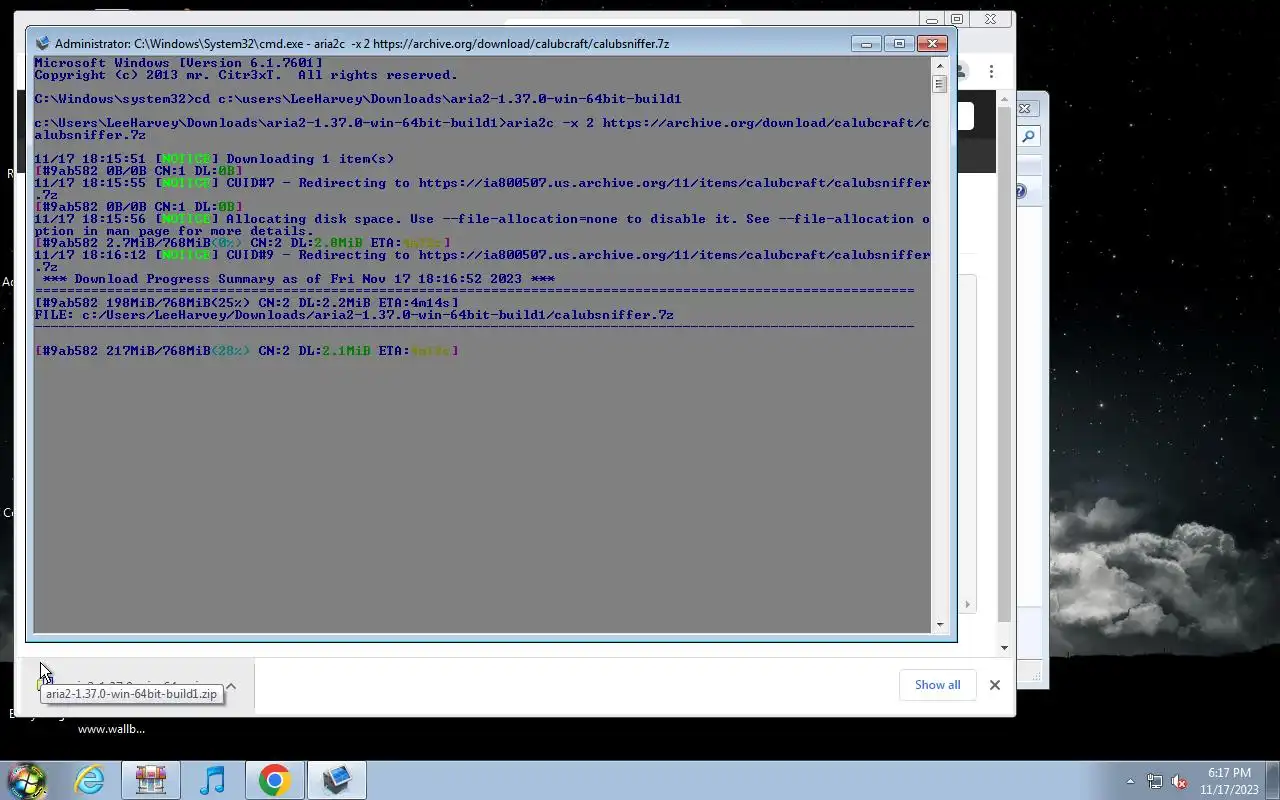Viewport: 1280px width, 800px height.
Task: Open the WinRAR taskbar button
Action: (x=151, y=780)
